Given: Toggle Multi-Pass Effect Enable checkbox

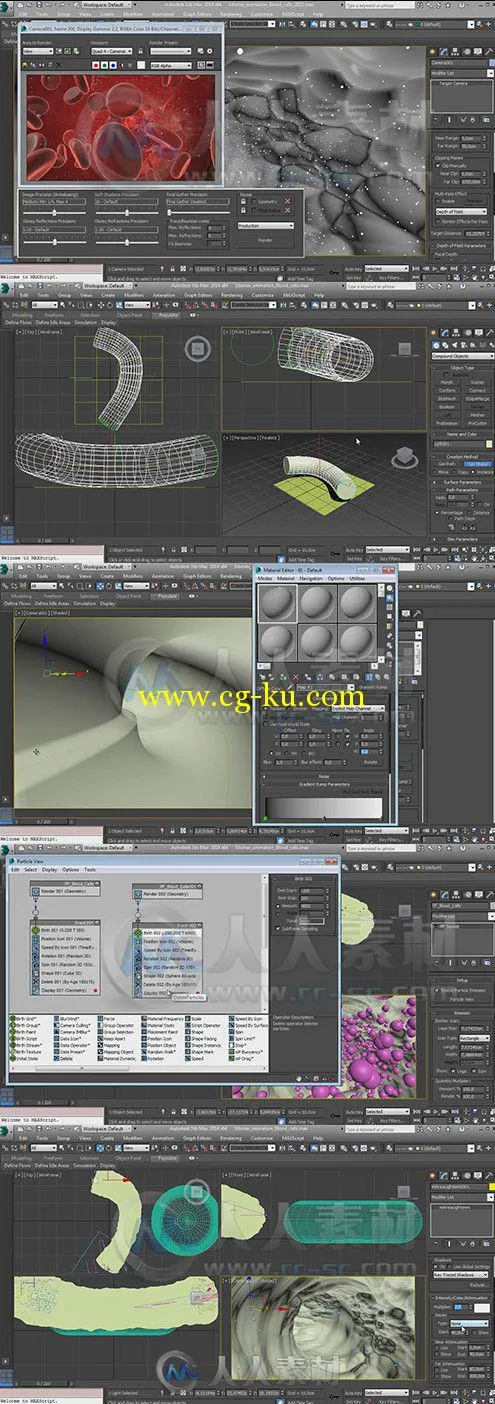Looking at the screenshot, I should pos(438,201).
